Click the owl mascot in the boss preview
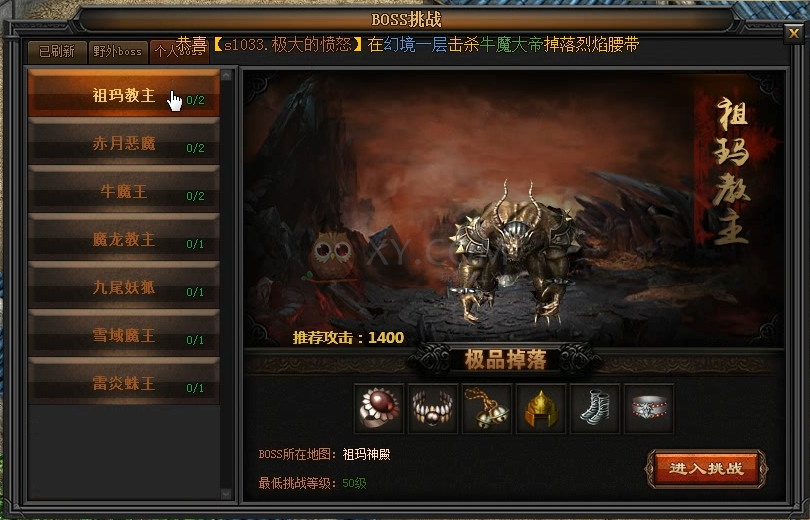 330,257
